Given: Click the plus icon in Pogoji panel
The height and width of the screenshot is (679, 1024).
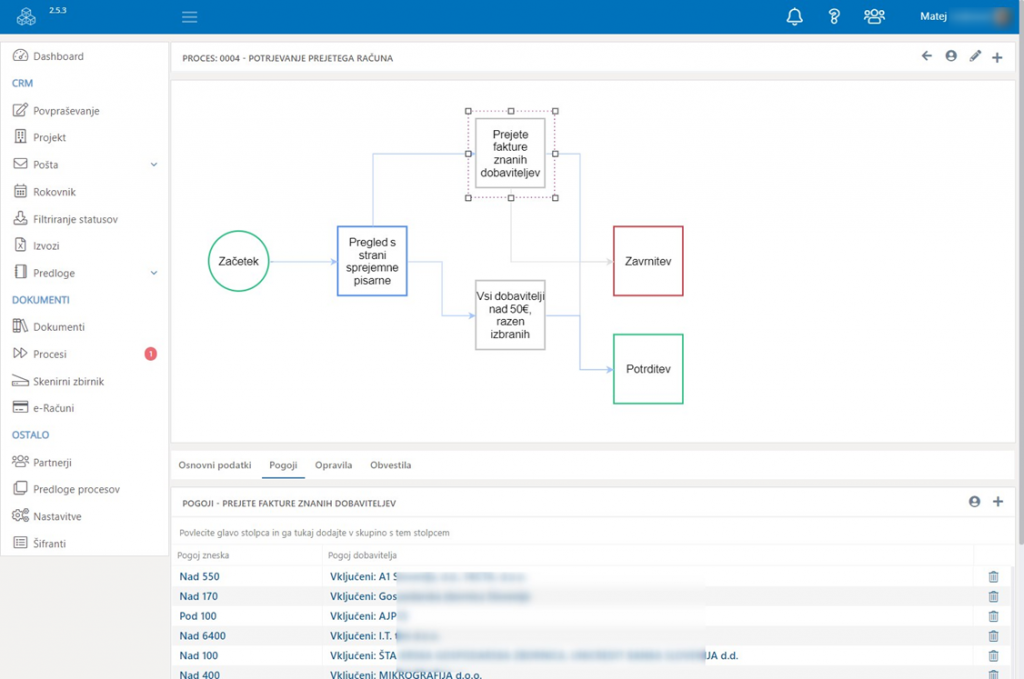Looking at the screenshot, I should (997, 502).
